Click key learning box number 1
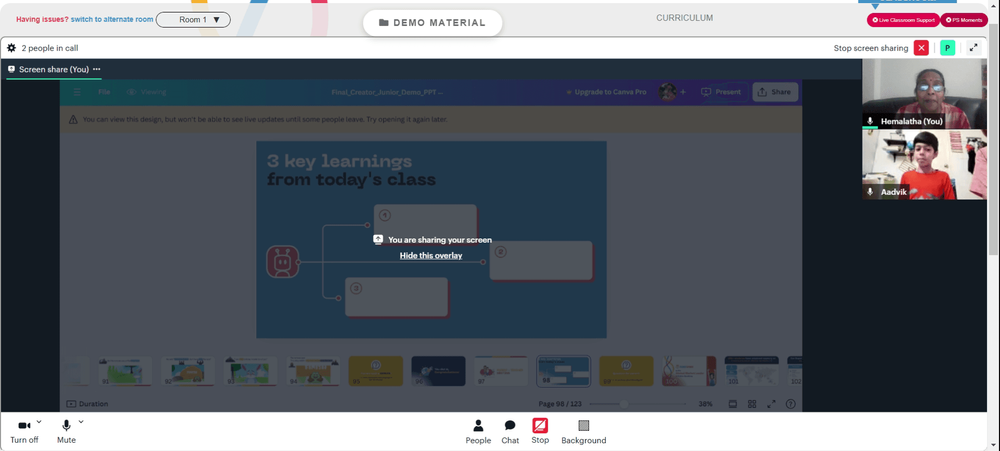The image size is (1000, 451). coord(425,223)
